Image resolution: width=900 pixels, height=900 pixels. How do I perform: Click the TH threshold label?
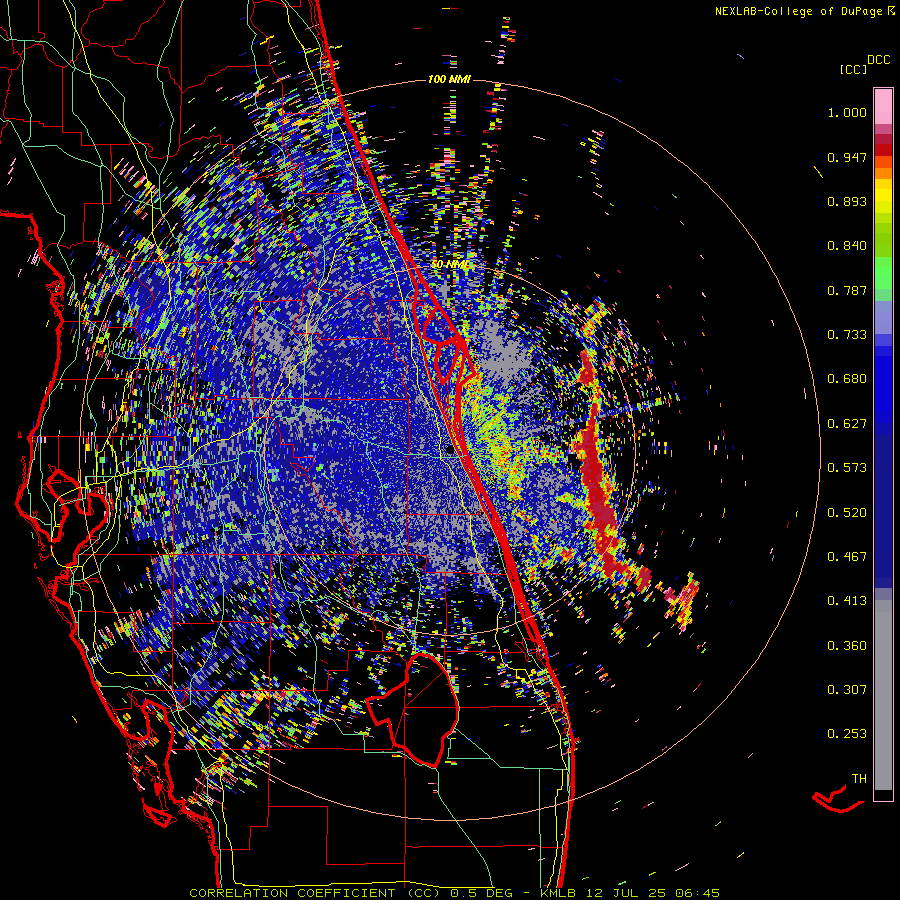(x=859, y=779)
